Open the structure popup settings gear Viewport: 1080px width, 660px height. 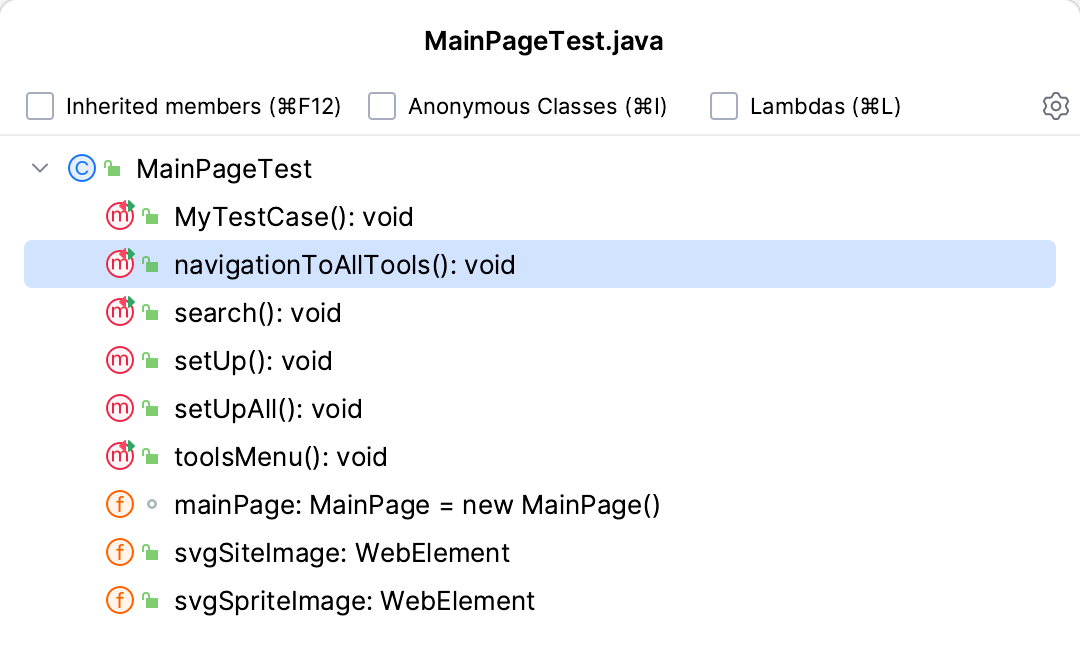click(1055, 106)
